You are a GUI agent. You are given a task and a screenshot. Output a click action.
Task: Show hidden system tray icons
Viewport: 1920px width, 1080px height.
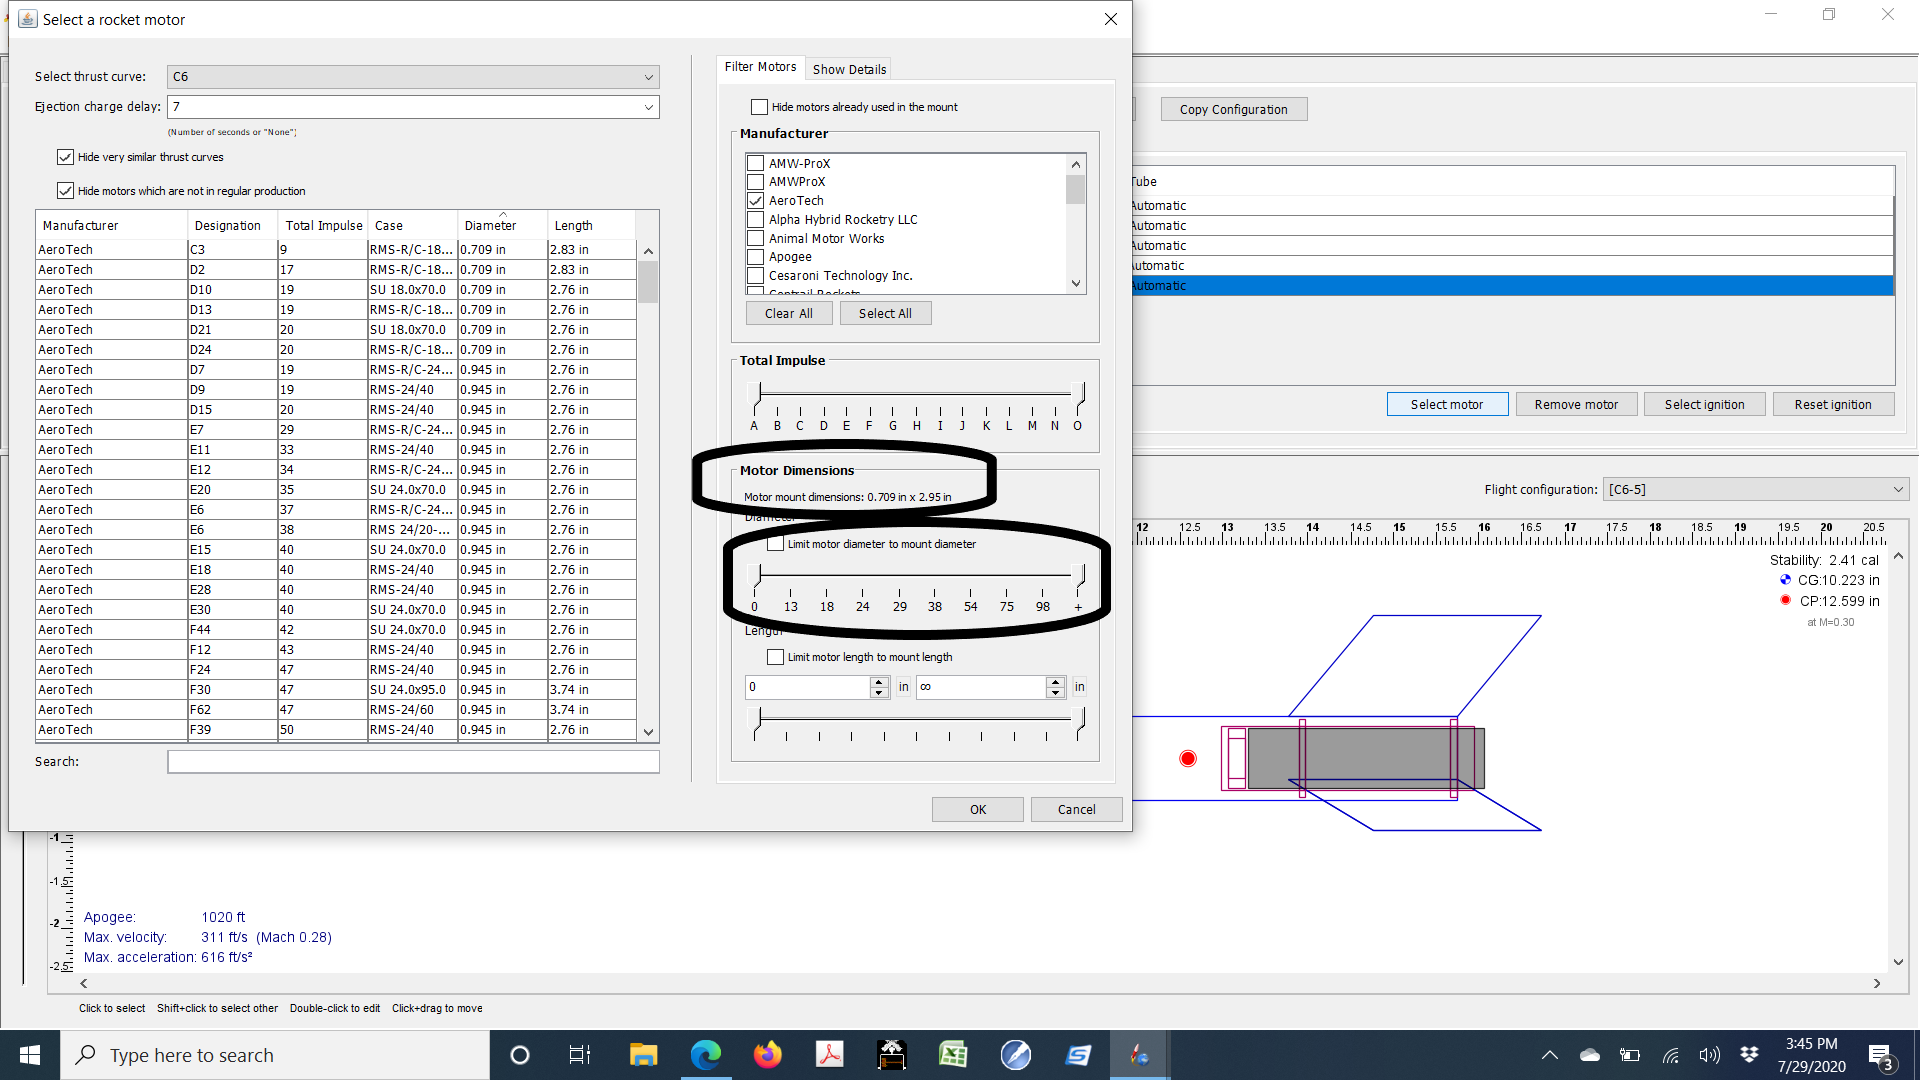point(1549,1055)
